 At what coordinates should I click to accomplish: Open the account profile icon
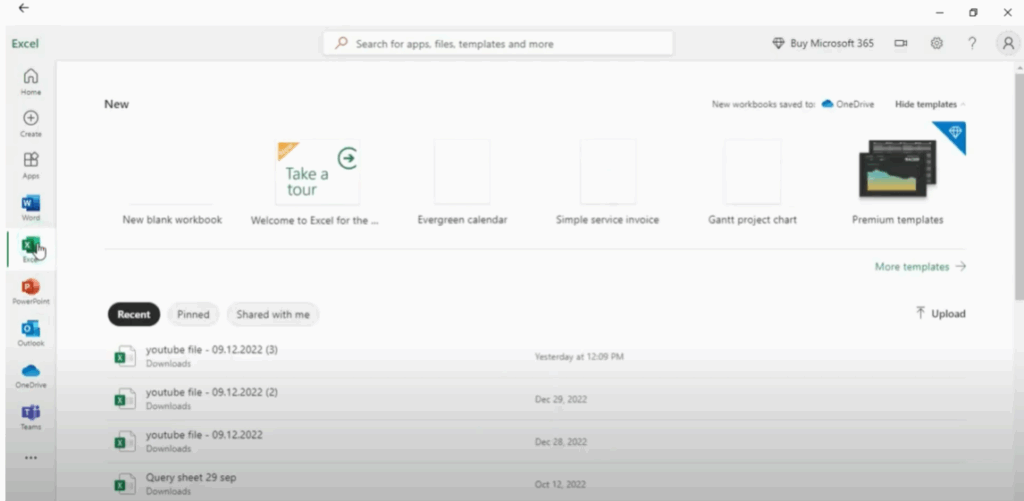(x=1008, y=43)
